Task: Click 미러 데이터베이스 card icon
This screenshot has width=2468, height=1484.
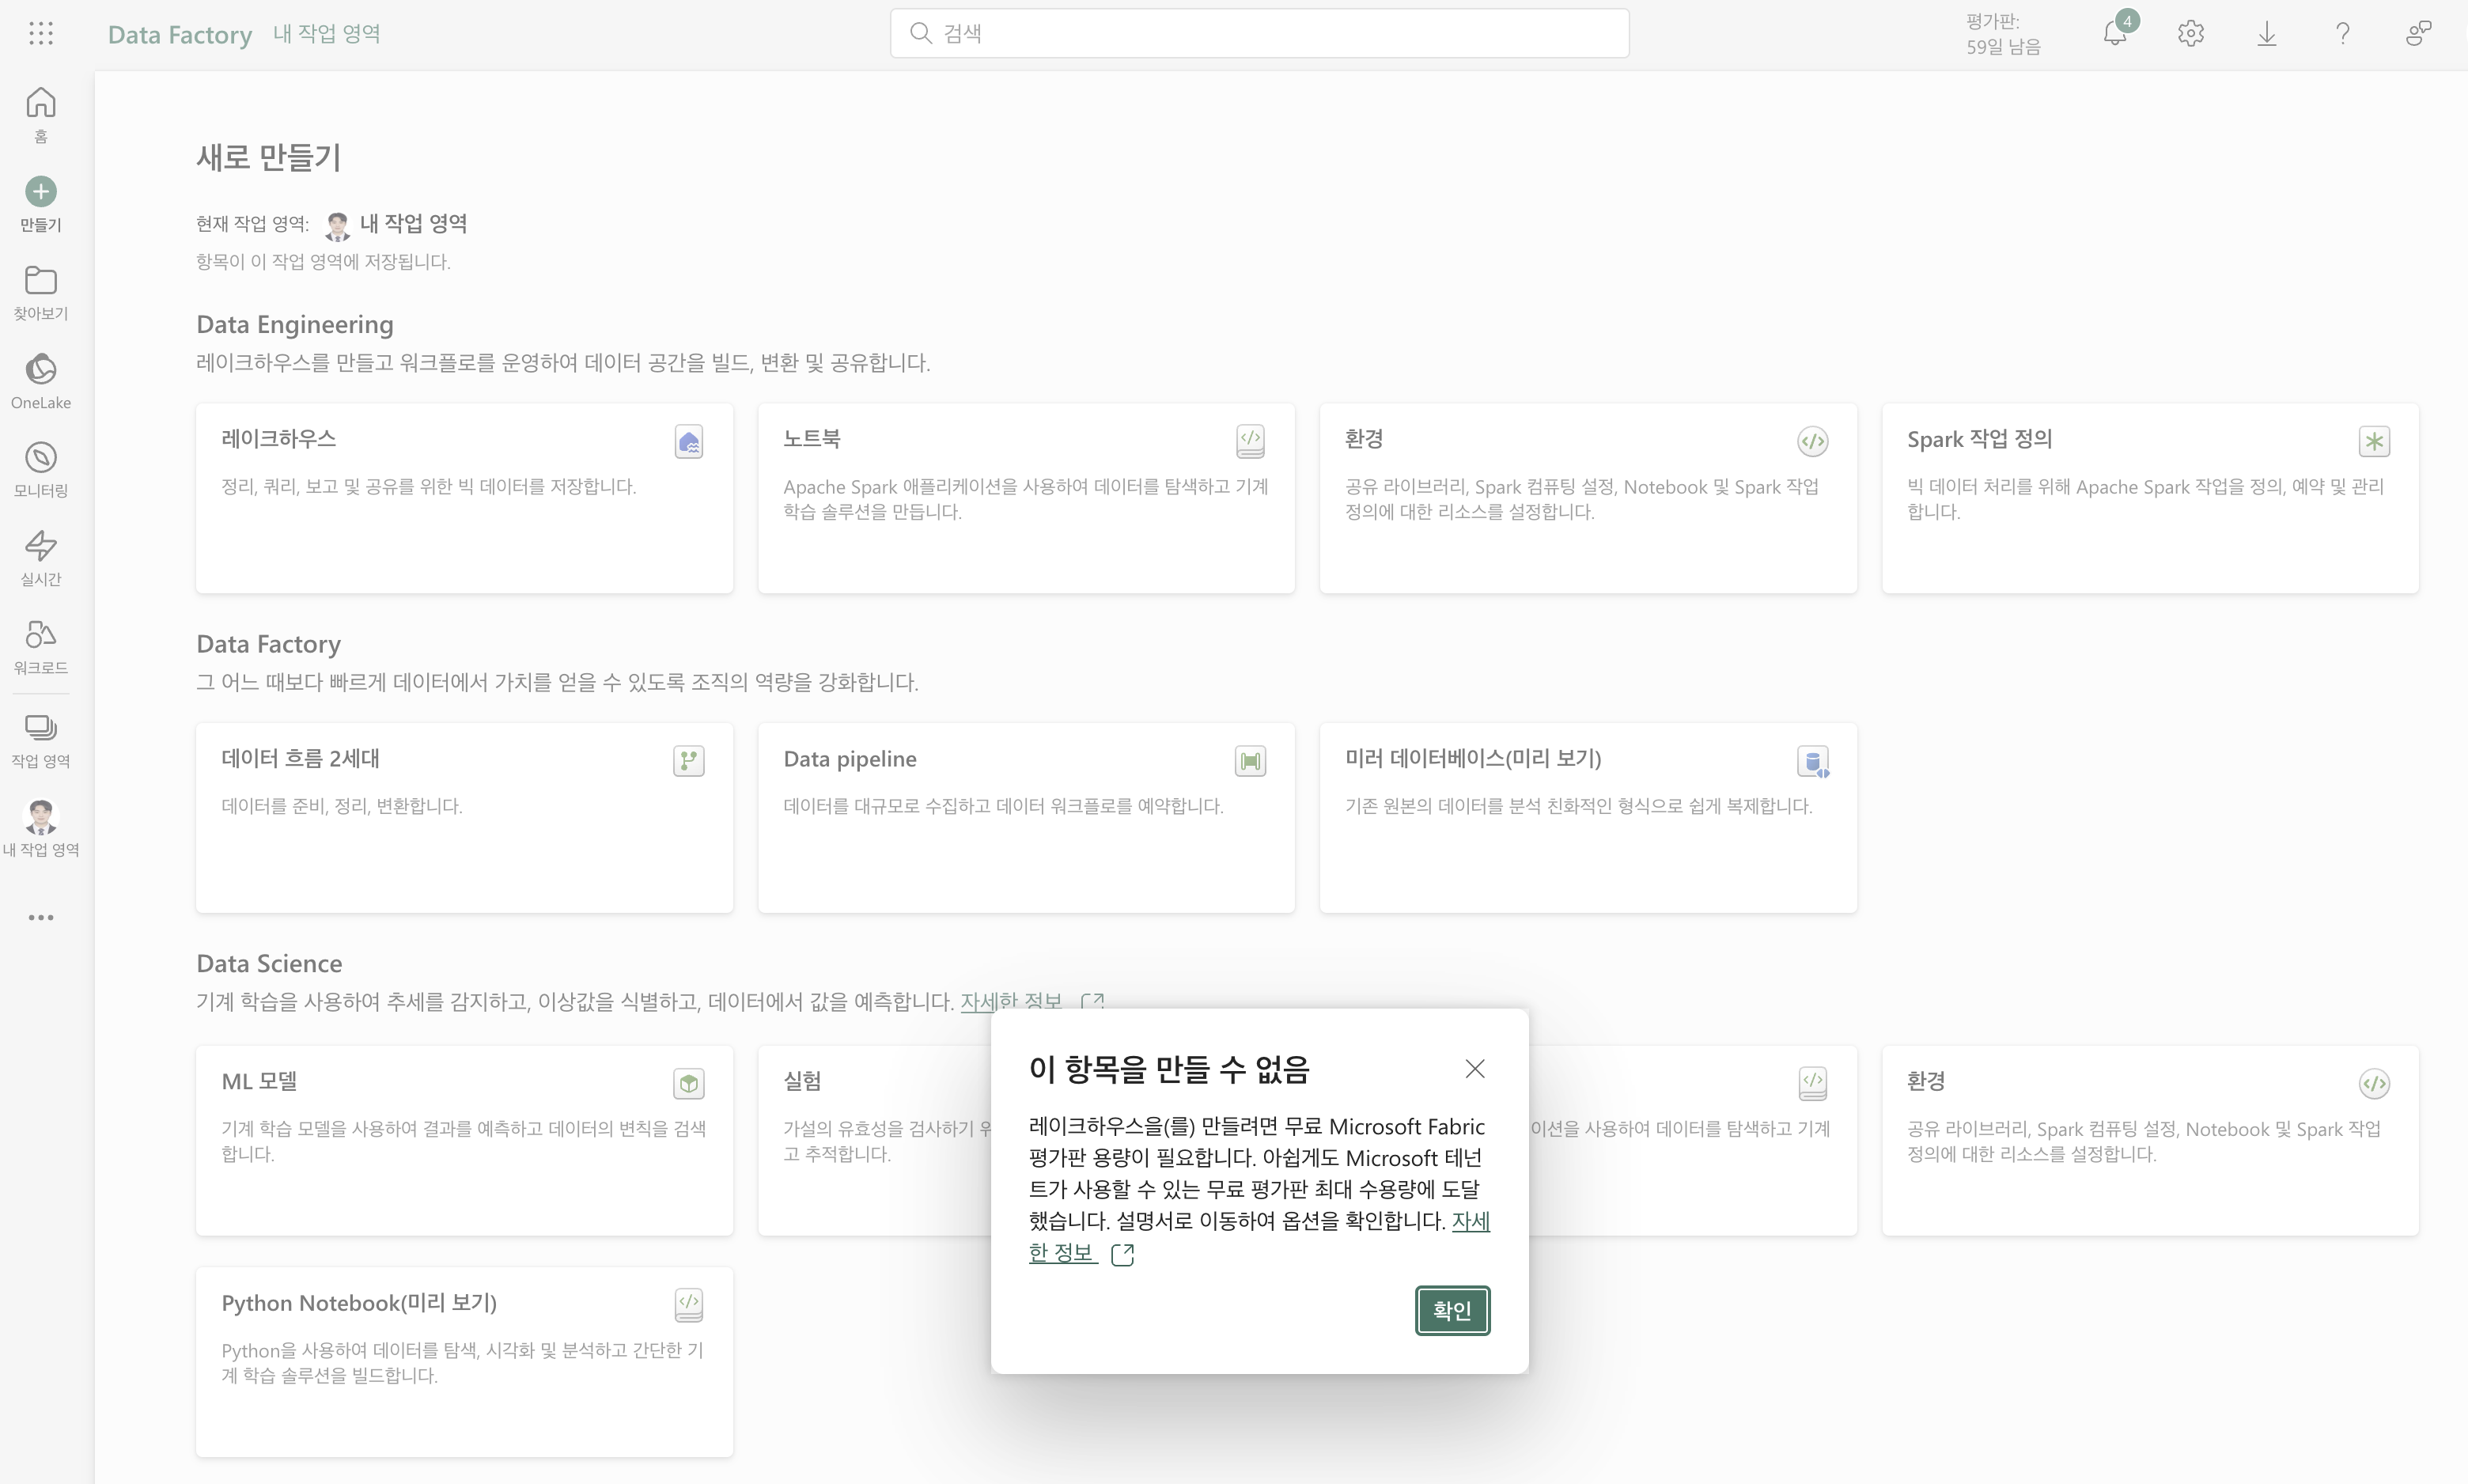Action: click(1813, 761)
